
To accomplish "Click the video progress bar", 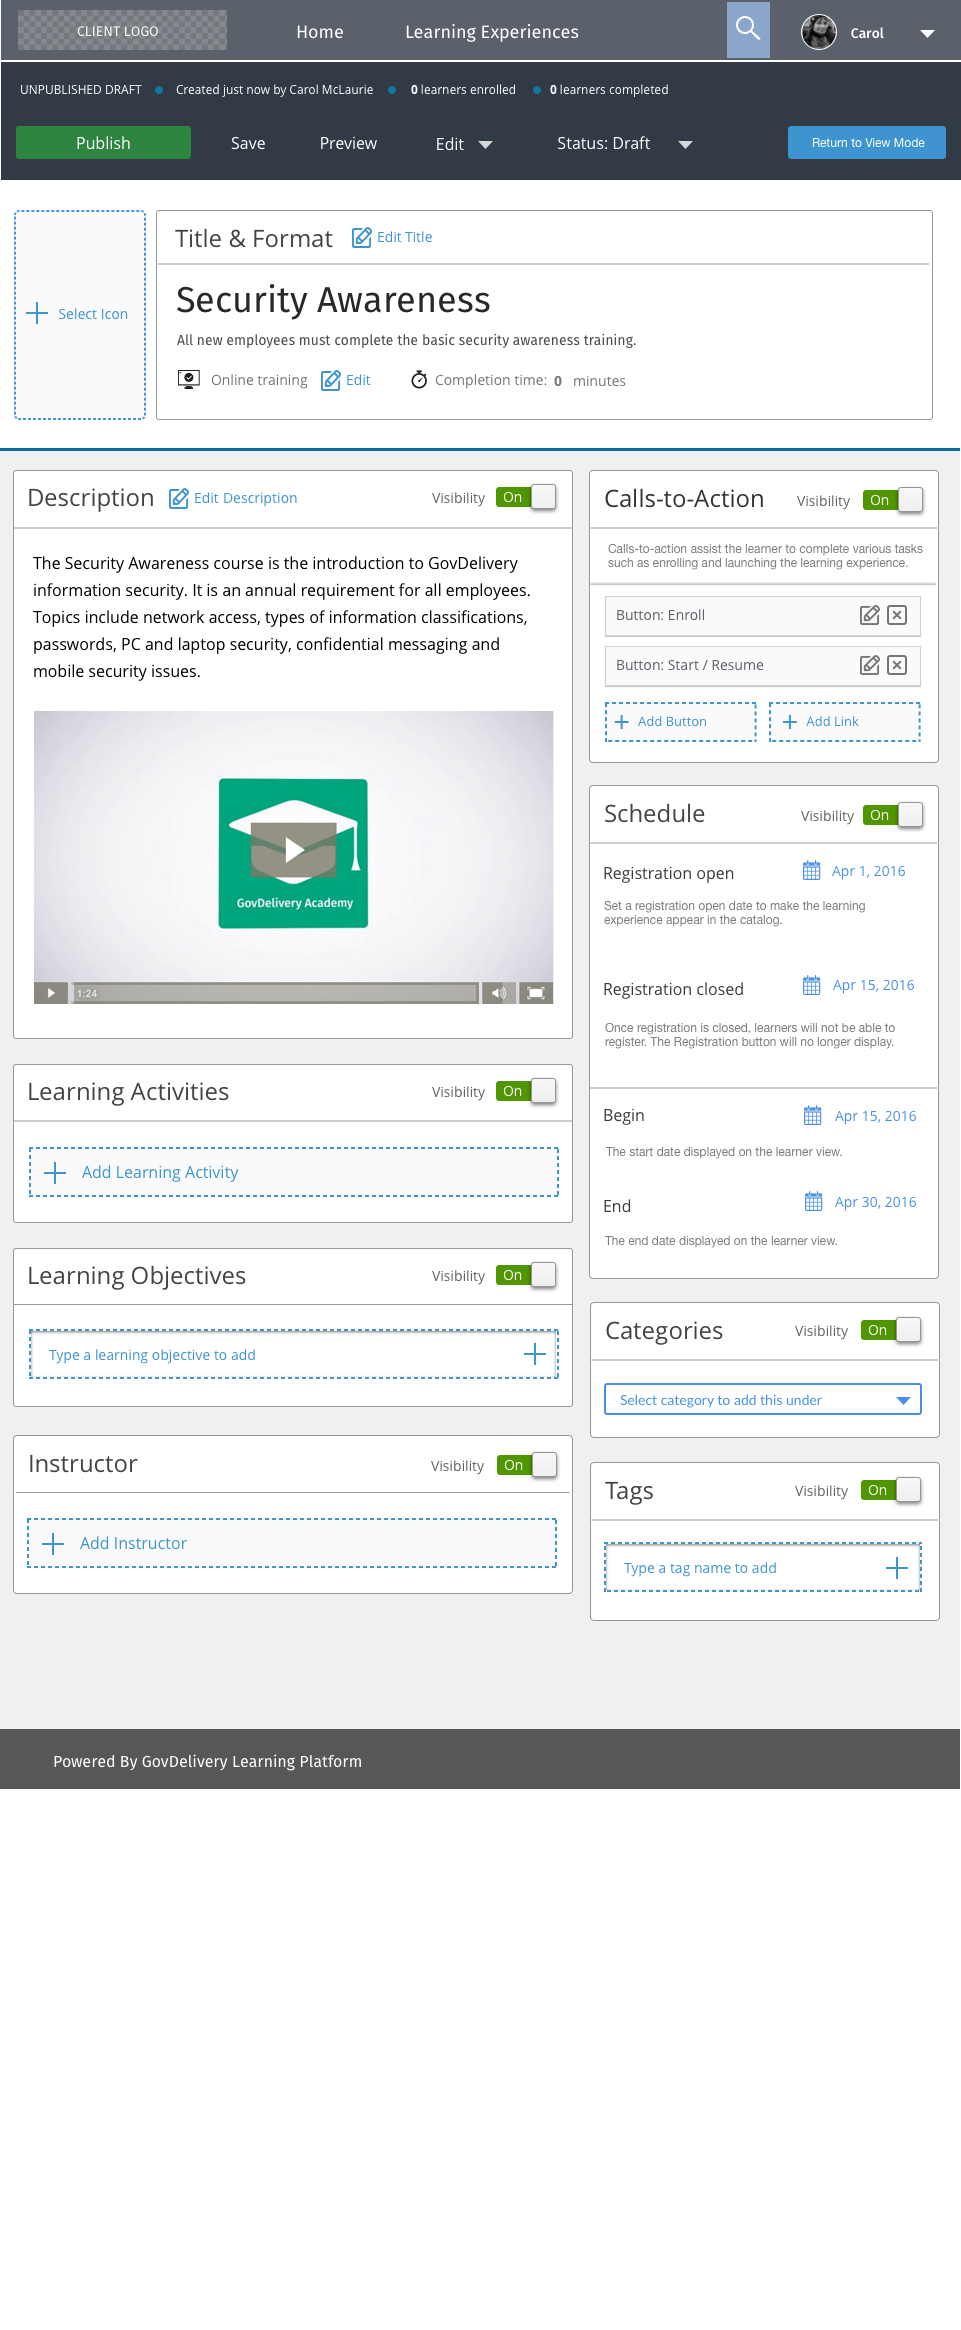I will coord(275,993).
